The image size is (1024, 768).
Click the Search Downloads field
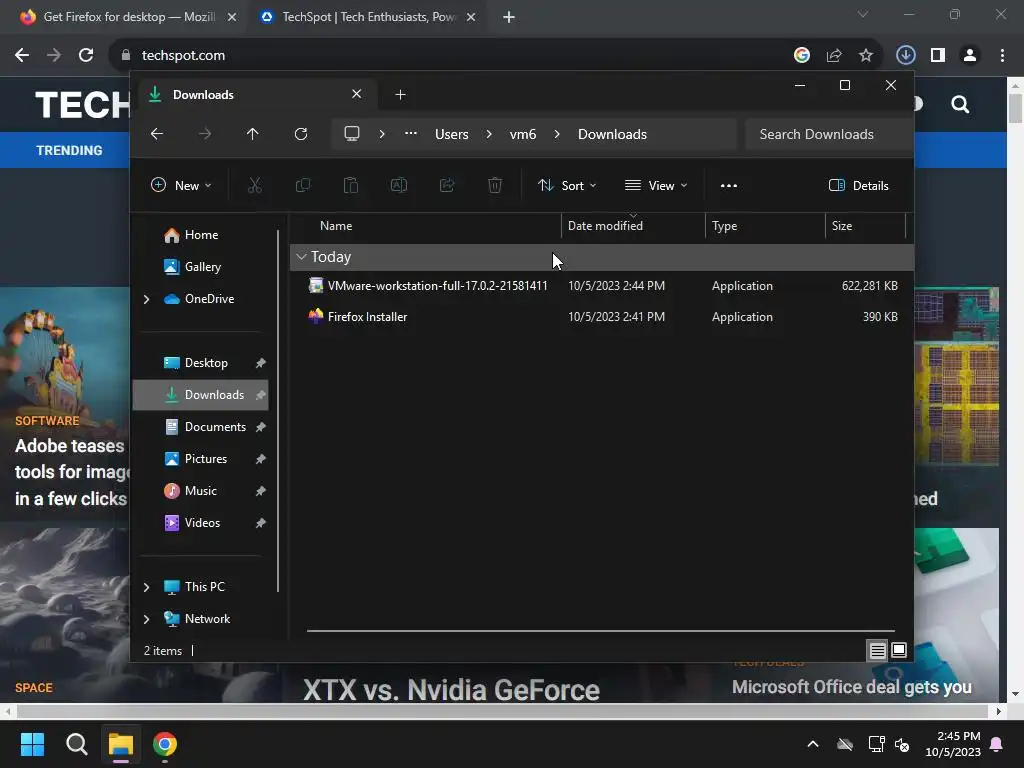click(x=828, y=134)
